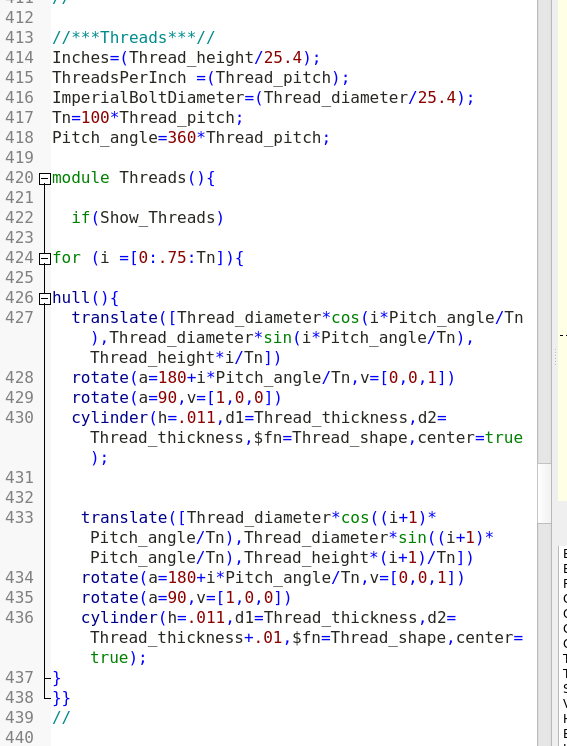Click the closing brace on line 437
Viewport: 567px width, 746px height.
[57, 677]
